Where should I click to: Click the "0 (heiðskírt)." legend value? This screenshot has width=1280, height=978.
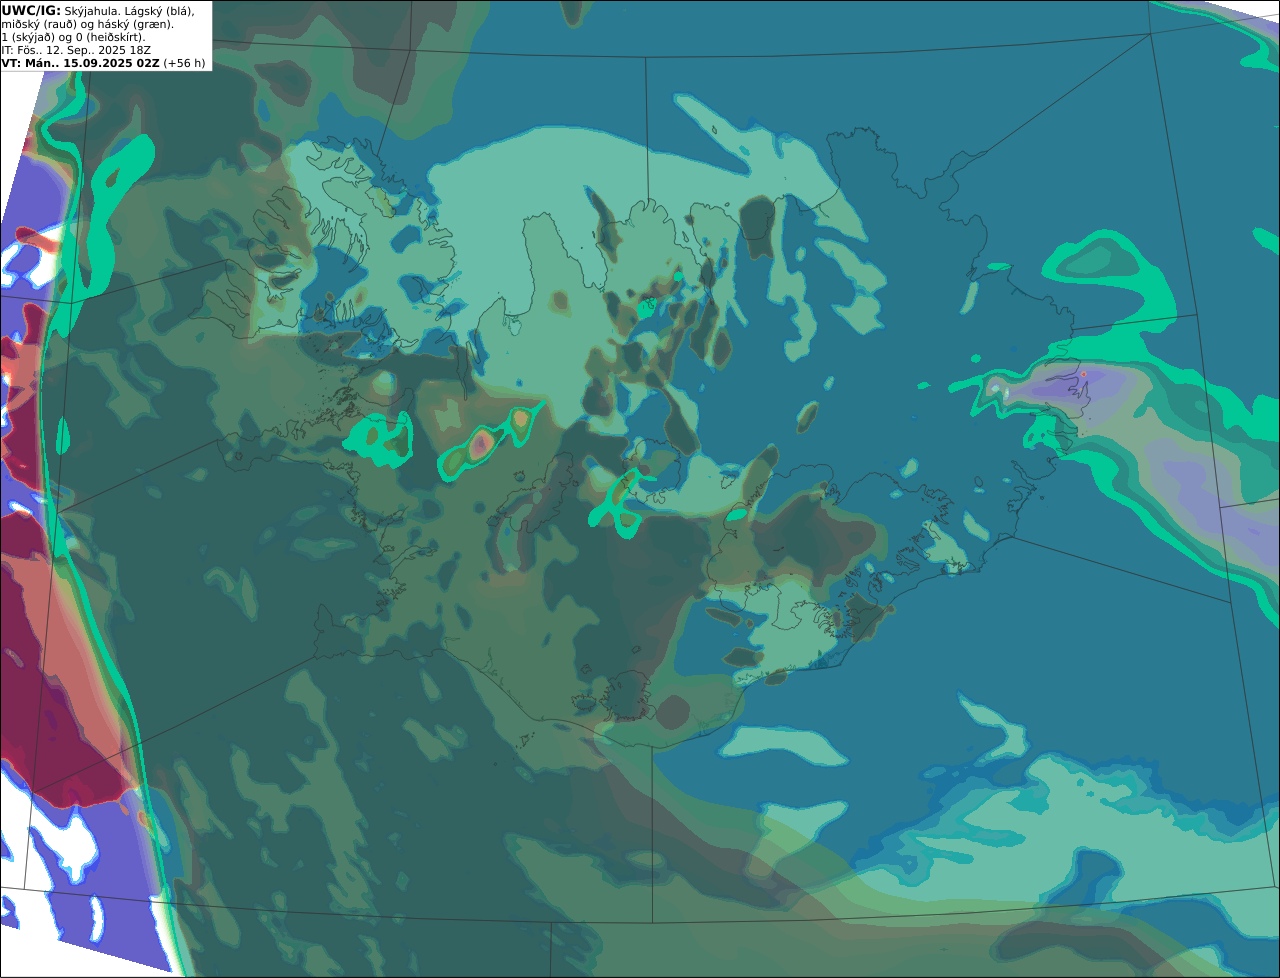pyautogui.click(x=111, y=37)
